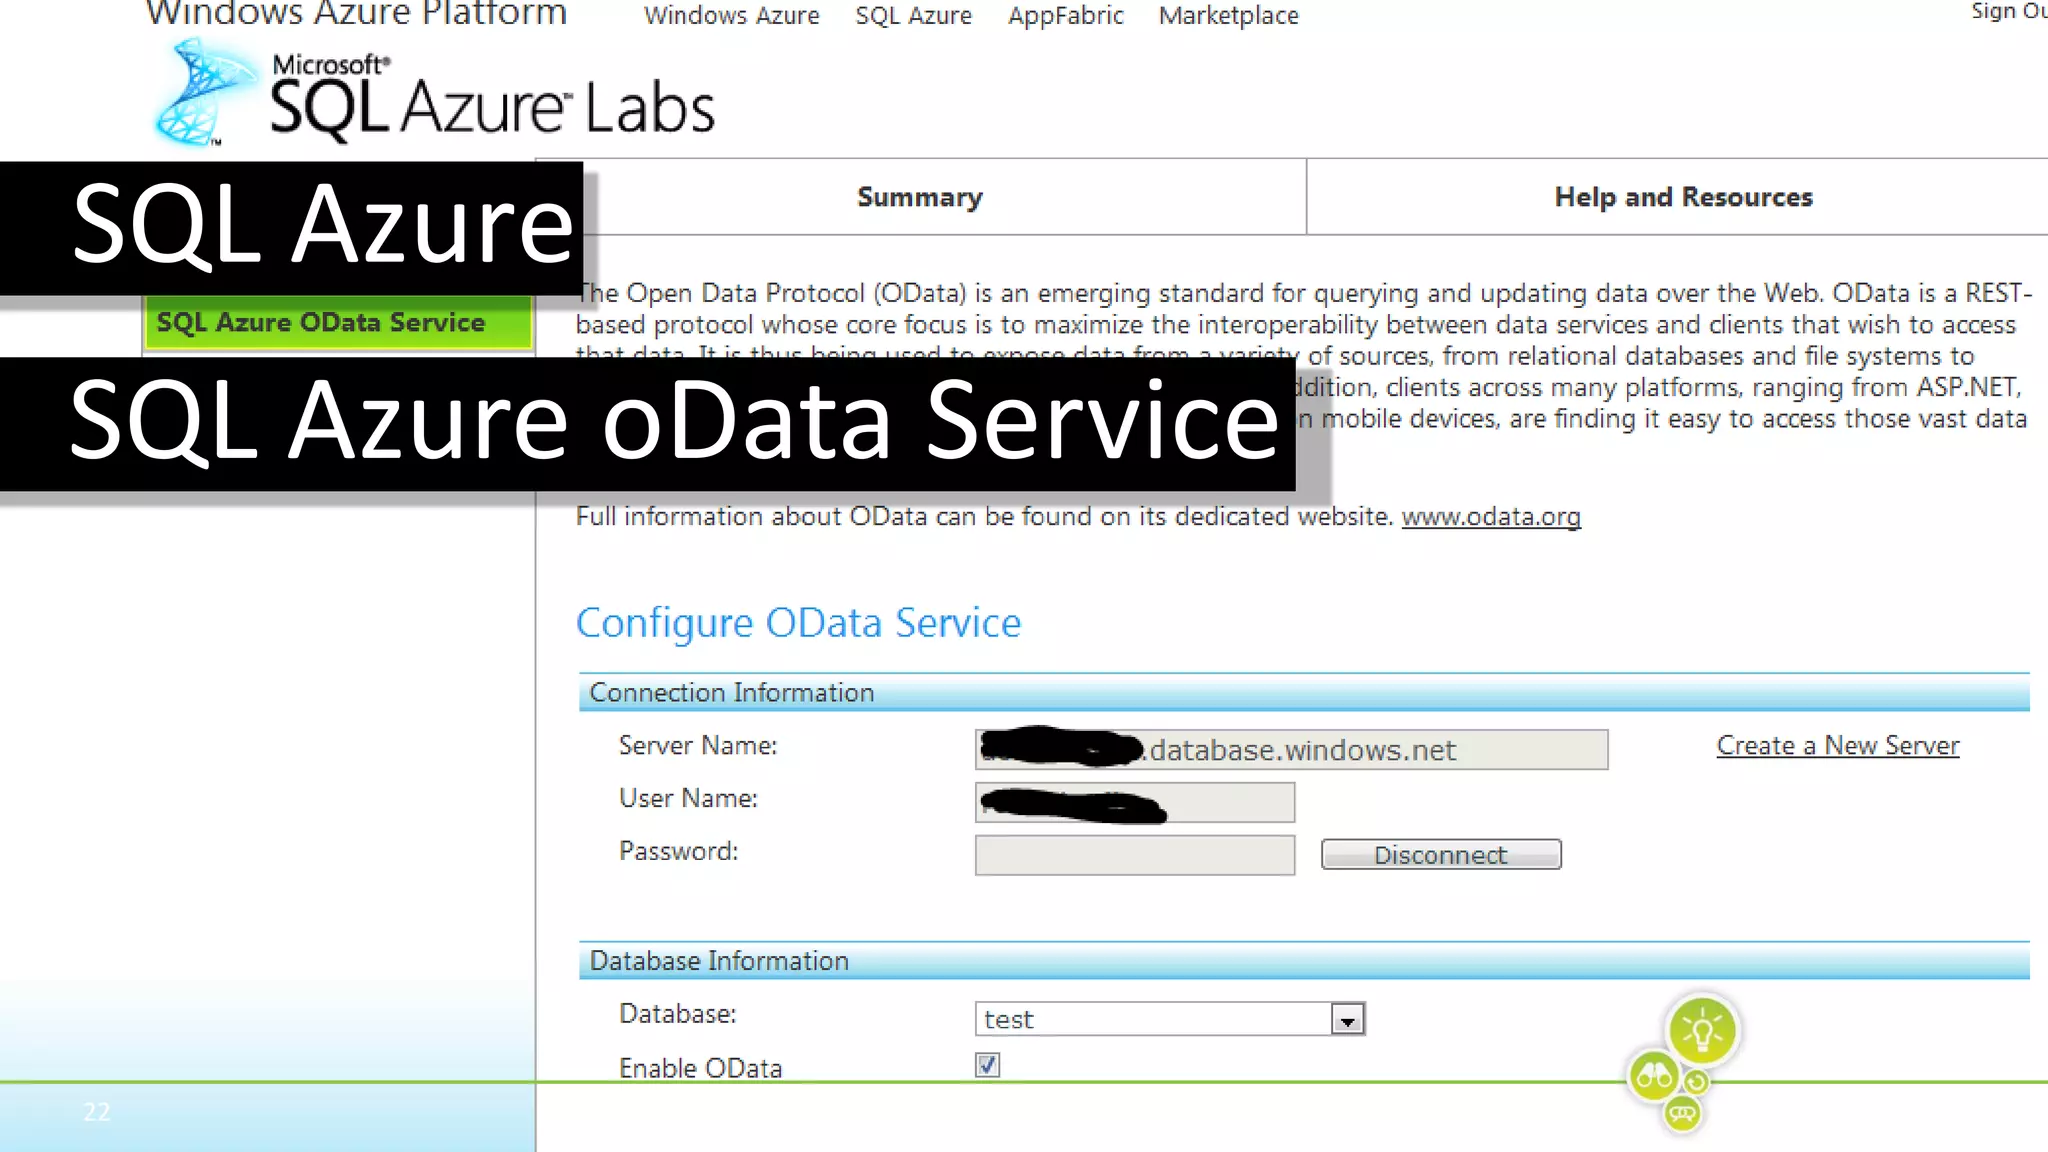Screen dimensions: 2048x1152
Task: Click into the Password field
Action: (1134, 856)
